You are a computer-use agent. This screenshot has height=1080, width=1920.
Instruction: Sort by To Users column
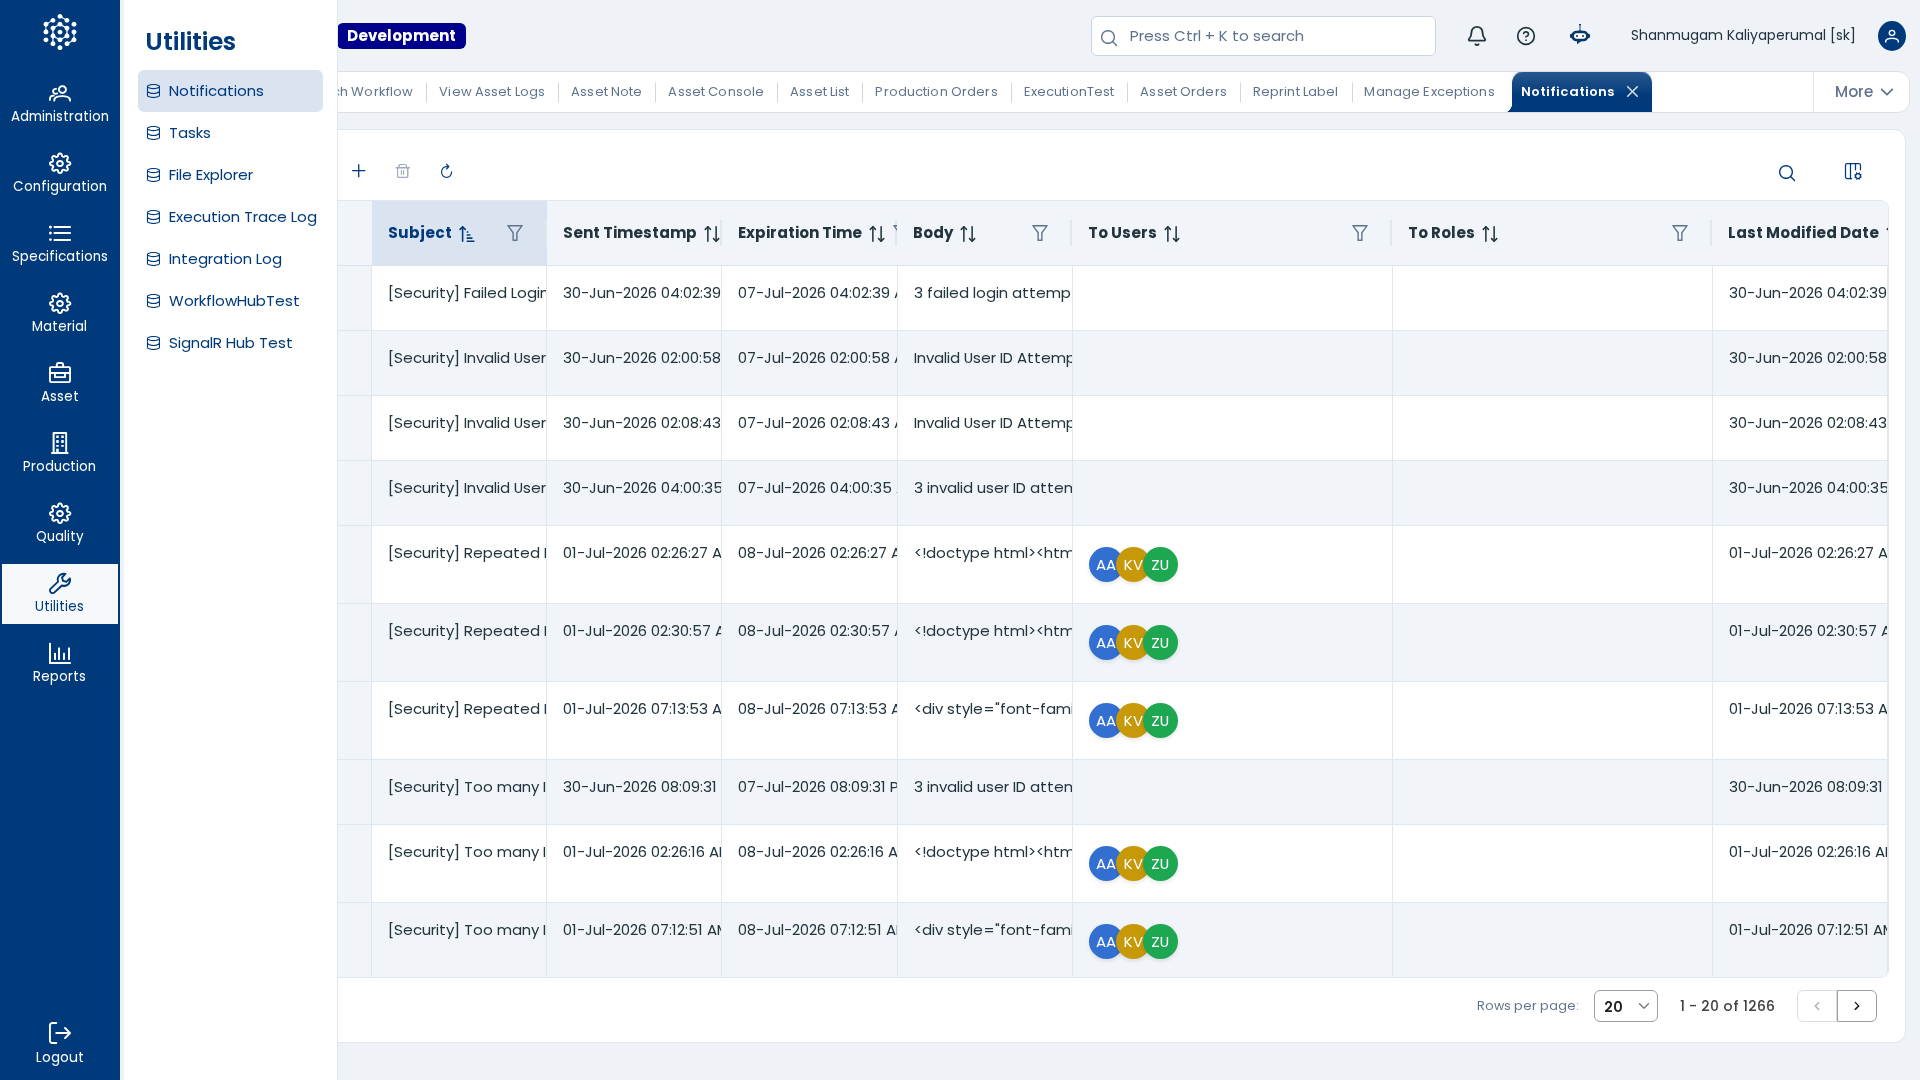(x=1172, y=234)
